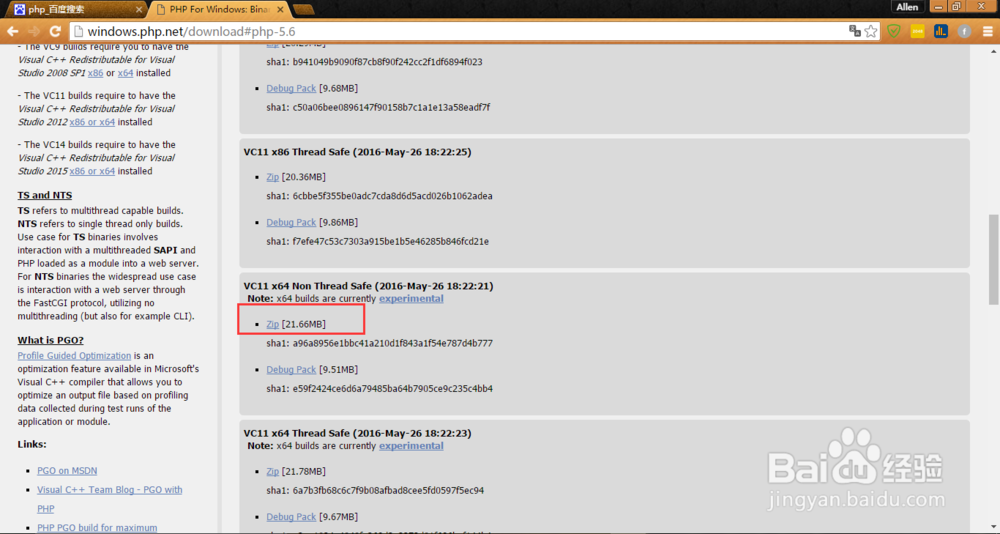Close the php_百度搜索 tab
1000x534 pixels.
click(x=140, y=10)
